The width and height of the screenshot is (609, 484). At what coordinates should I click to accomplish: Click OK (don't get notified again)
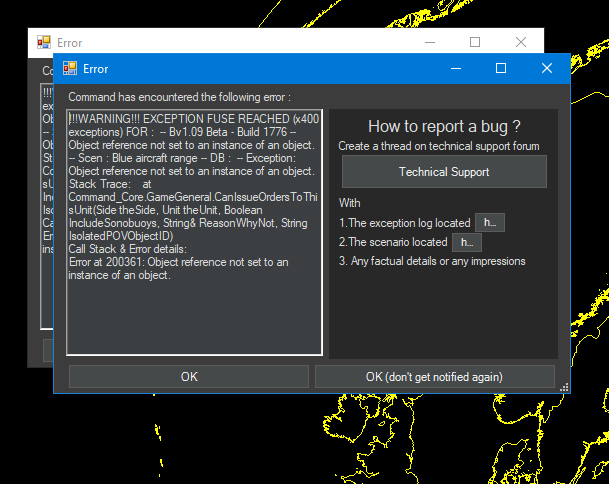click(x=435, y=376)
